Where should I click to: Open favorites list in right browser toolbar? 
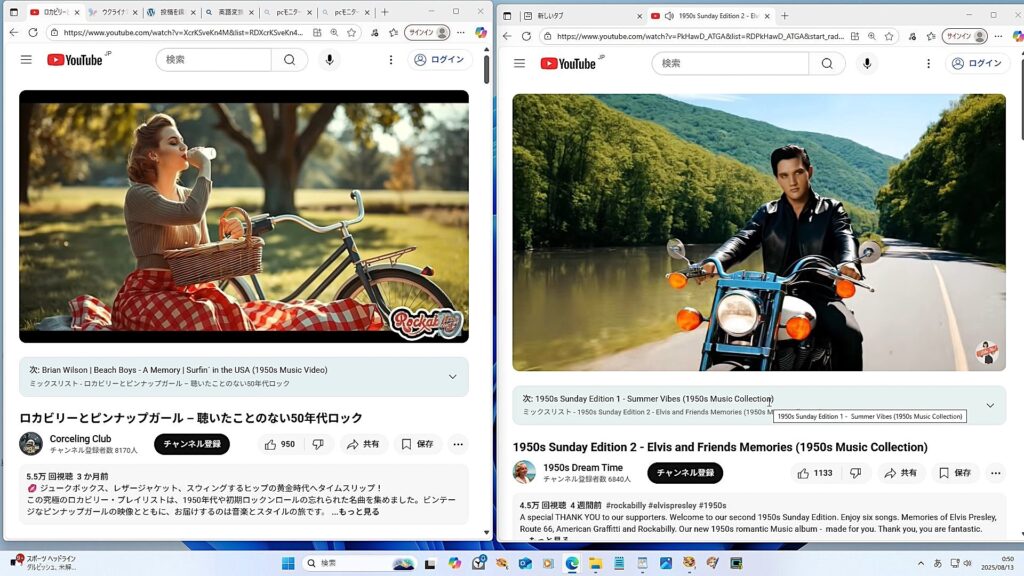point(931,36)
